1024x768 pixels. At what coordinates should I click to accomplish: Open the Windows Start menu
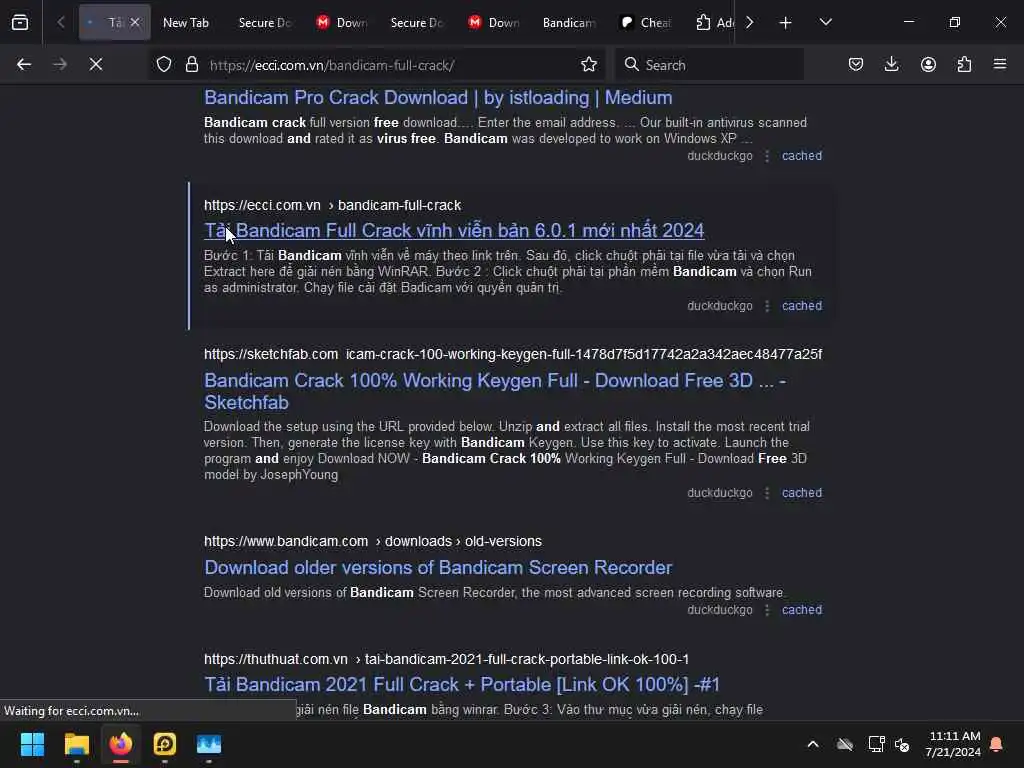click(32, 744)
